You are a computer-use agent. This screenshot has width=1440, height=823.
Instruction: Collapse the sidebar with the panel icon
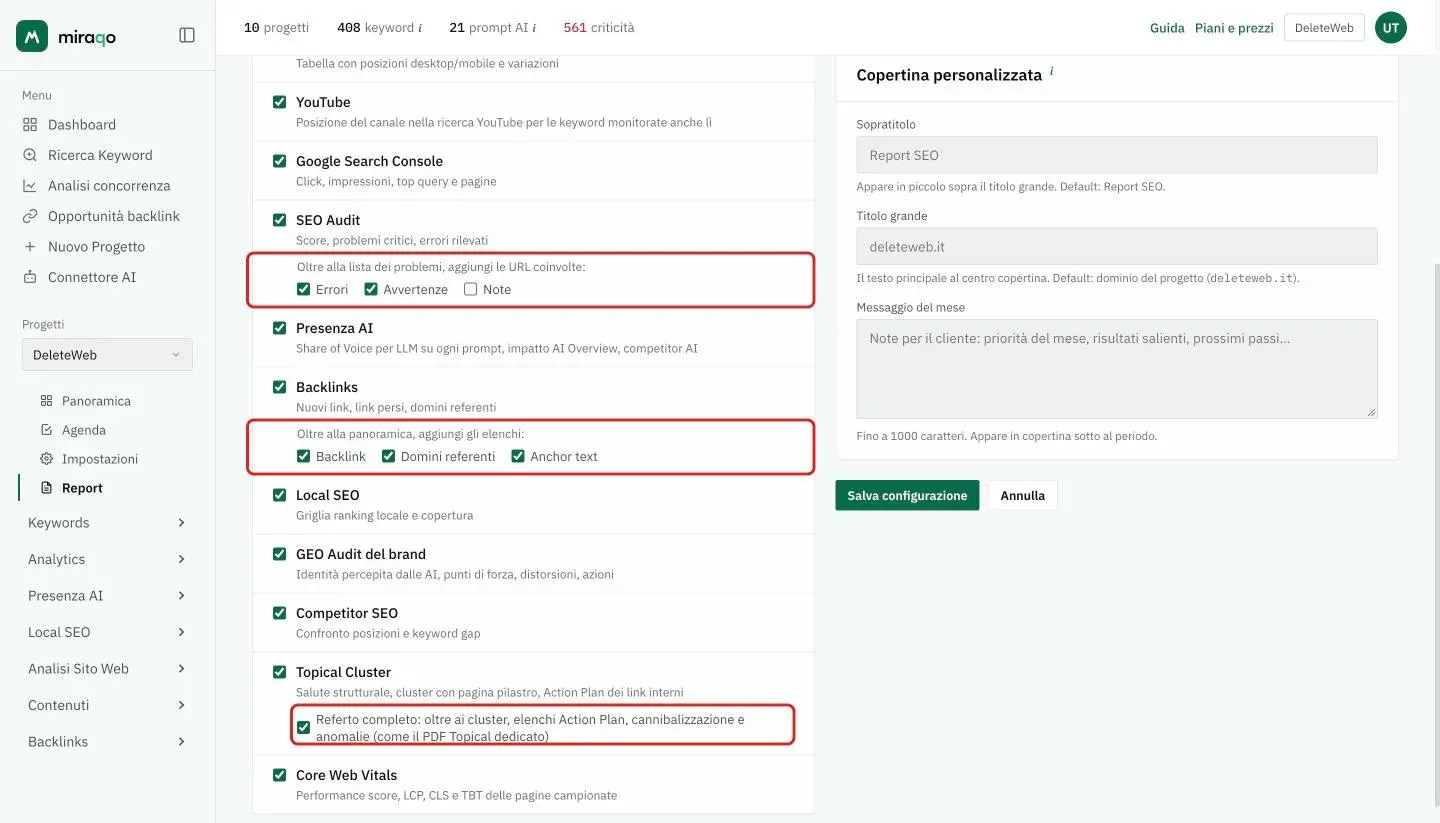[x=187, y=35]
